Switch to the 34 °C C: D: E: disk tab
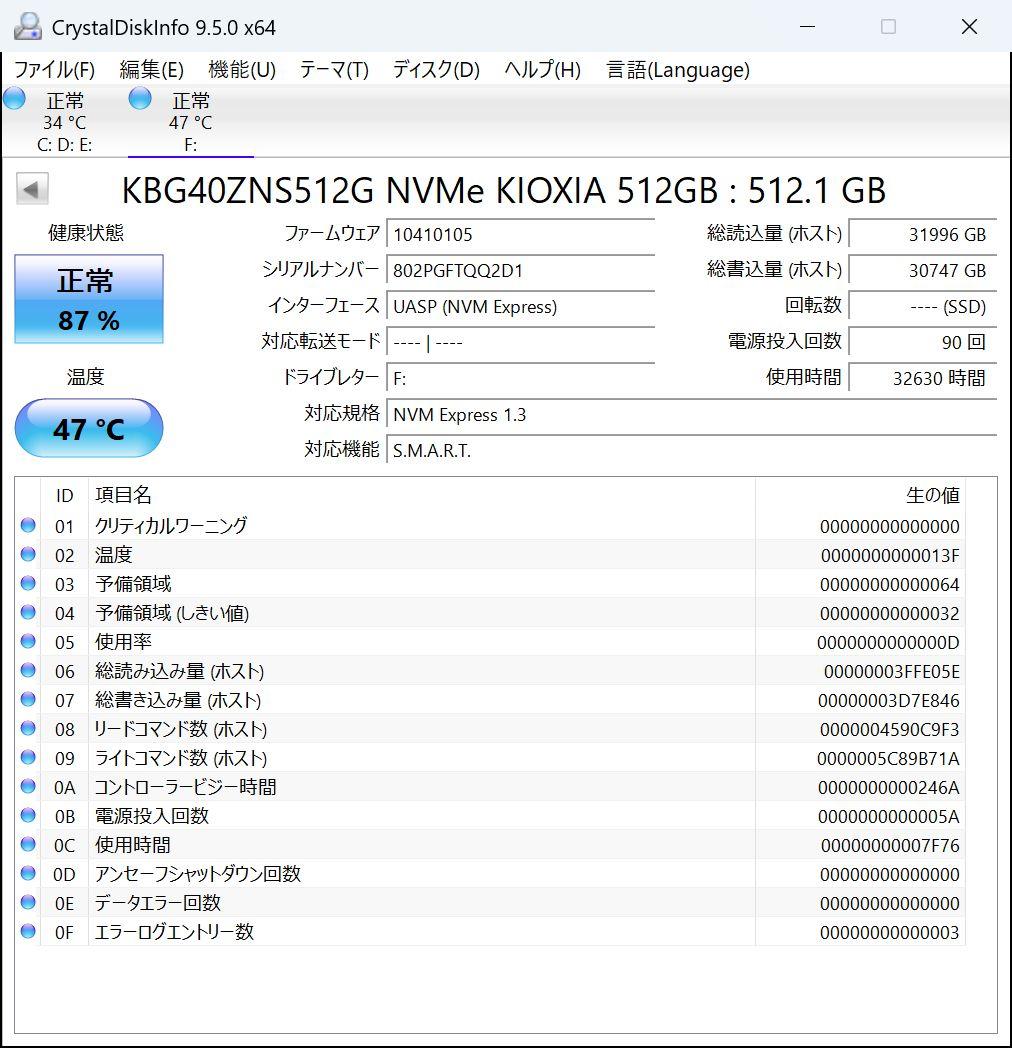The height and width of the screenshot is (1048, 1012). pyautogui.click(x=64, y=121)
